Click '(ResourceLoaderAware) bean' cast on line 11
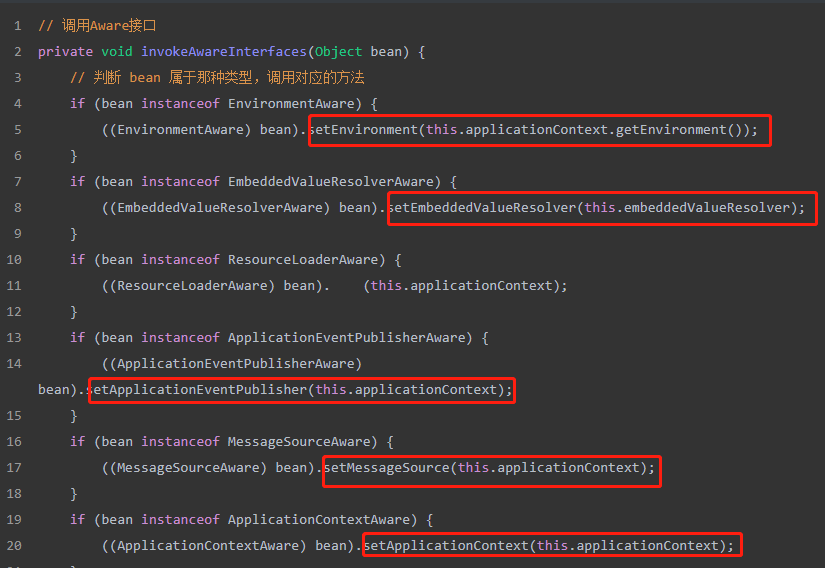 [x=212, y=286]
